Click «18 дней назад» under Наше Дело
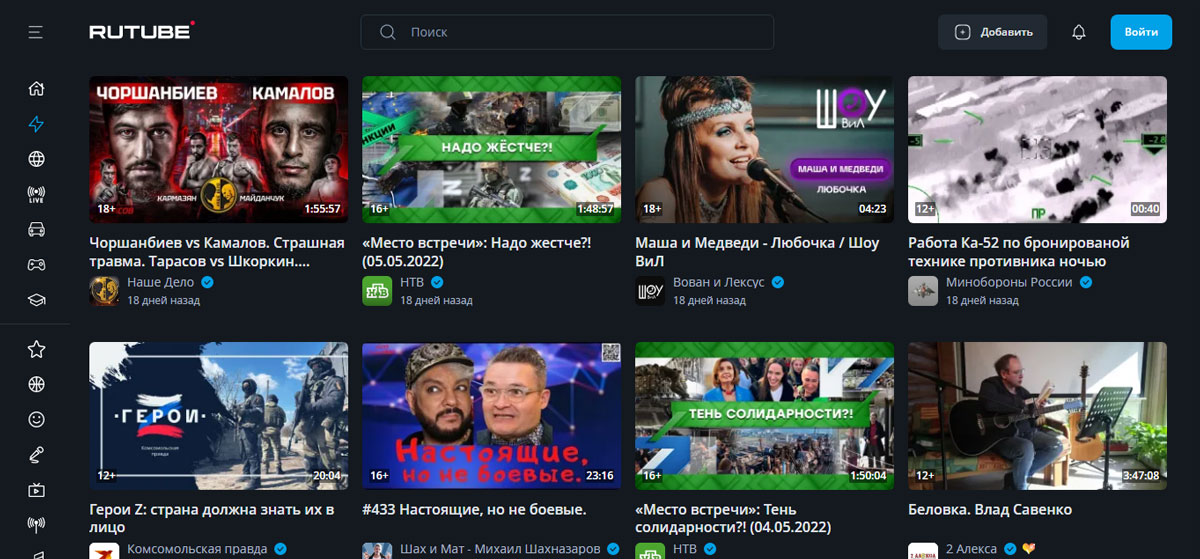Screen dimensions: 1200x559 (163, 300)
